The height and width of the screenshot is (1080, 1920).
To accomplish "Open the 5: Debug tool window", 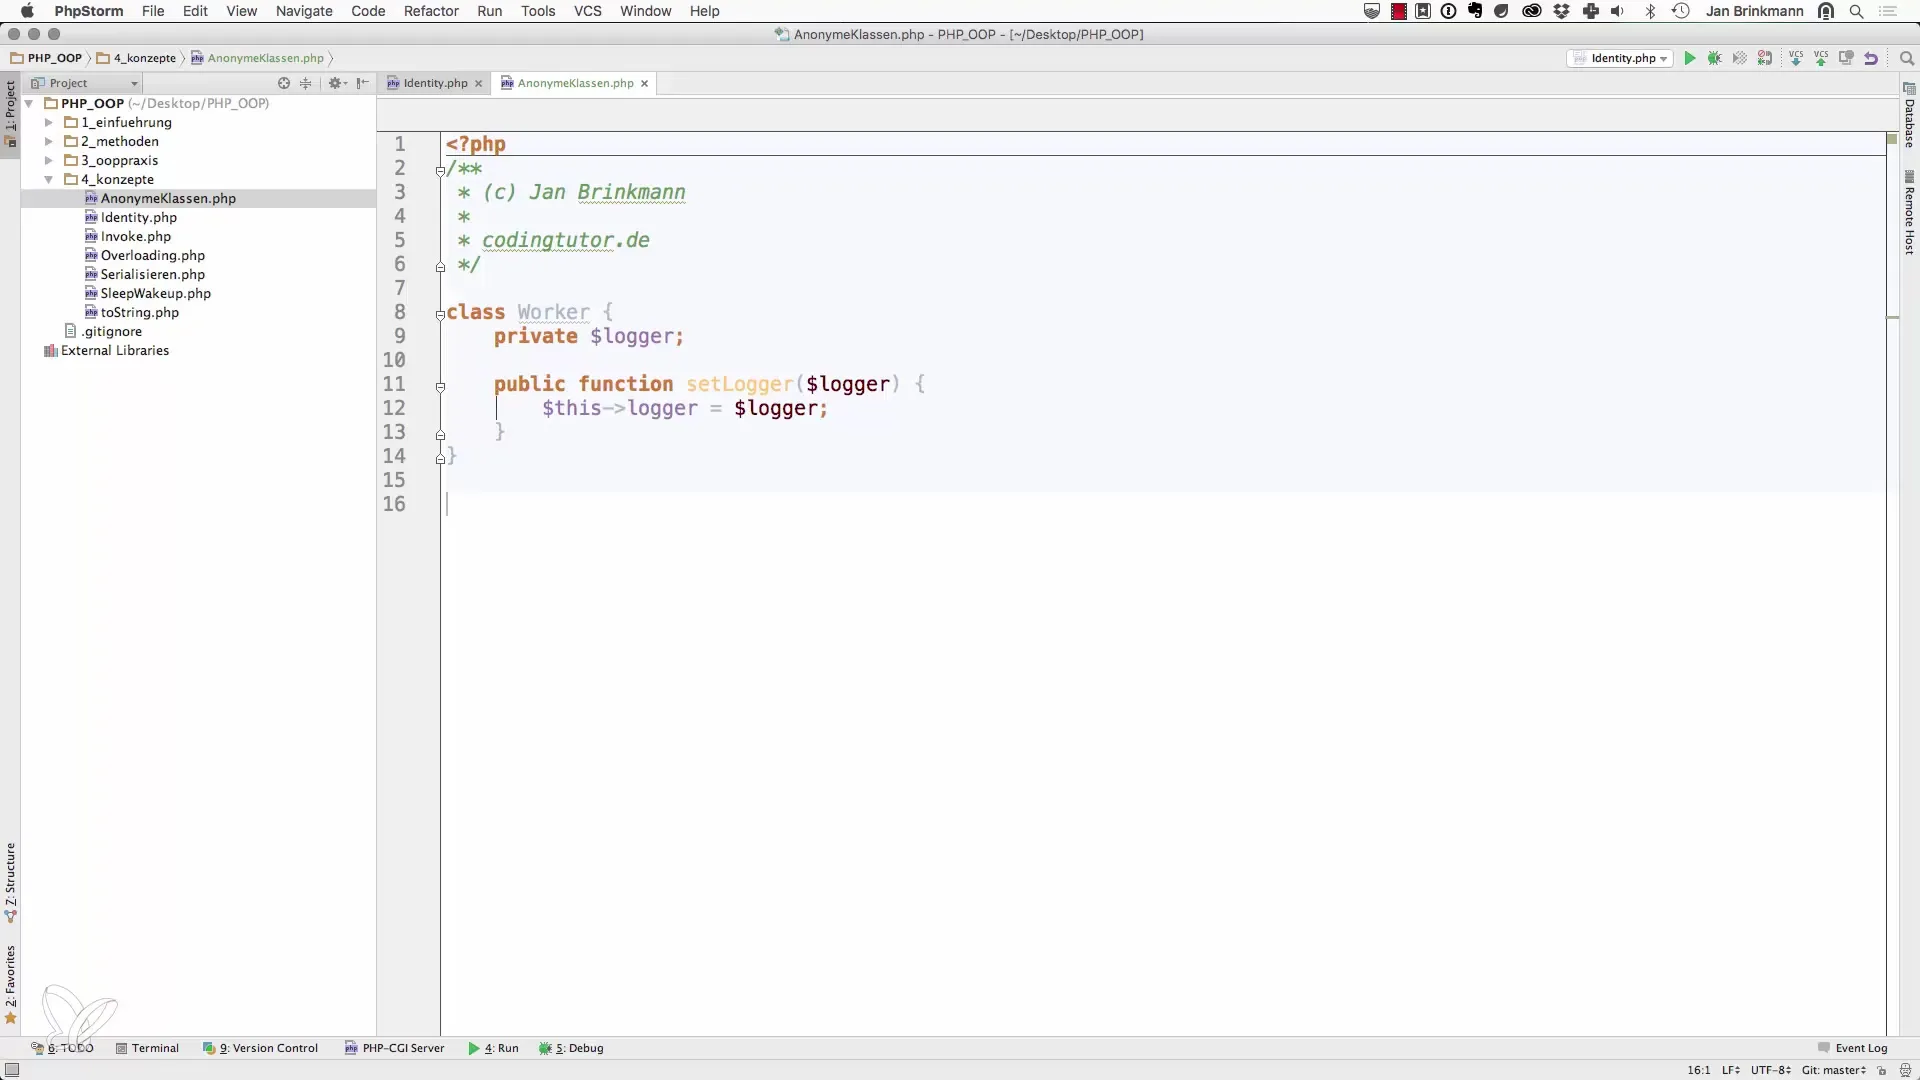I will tap(571, 1048).
